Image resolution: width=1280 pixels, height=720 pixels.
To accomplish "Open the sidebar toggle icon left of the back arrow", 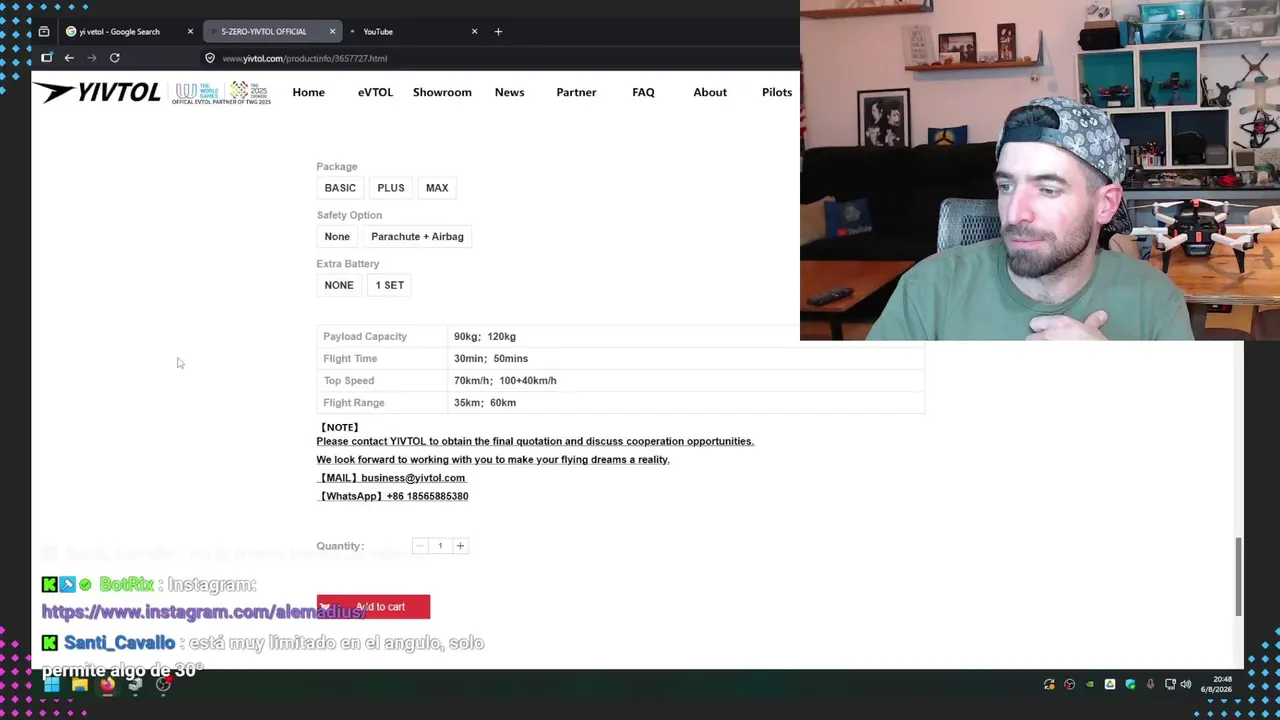I will pos(46,58).
